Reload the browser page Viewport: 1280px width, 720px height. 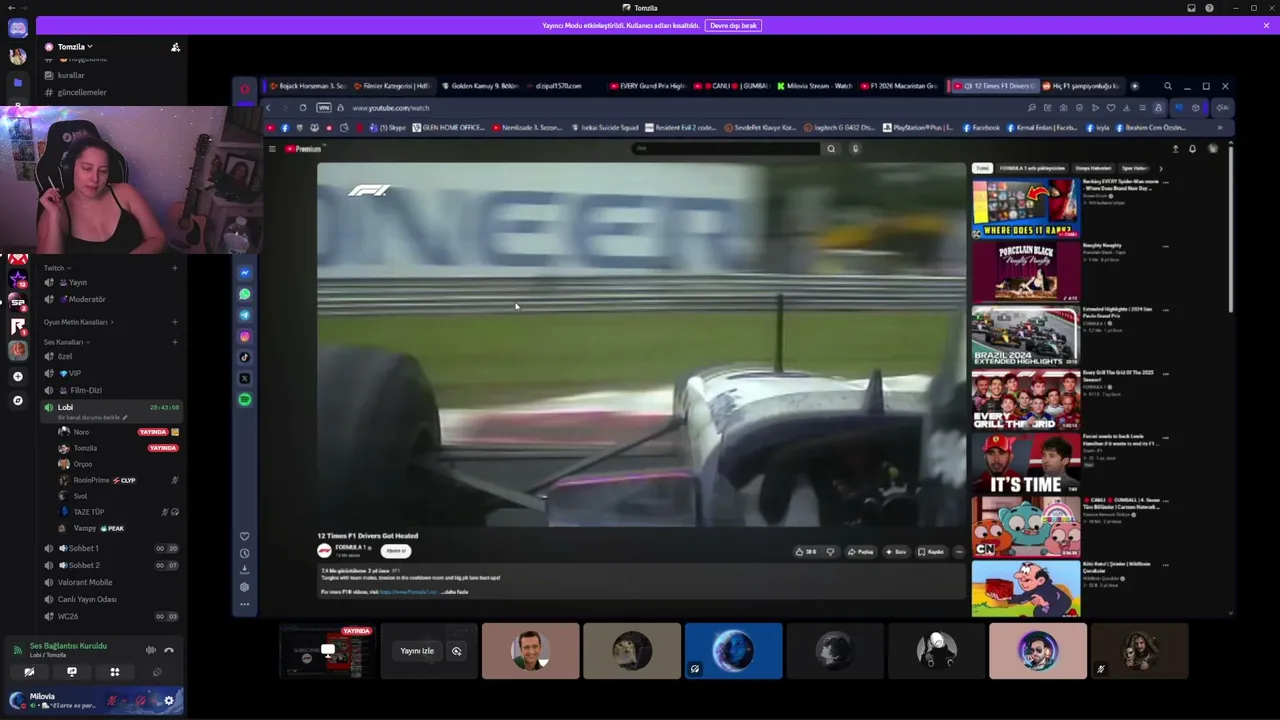pos(303,108)
